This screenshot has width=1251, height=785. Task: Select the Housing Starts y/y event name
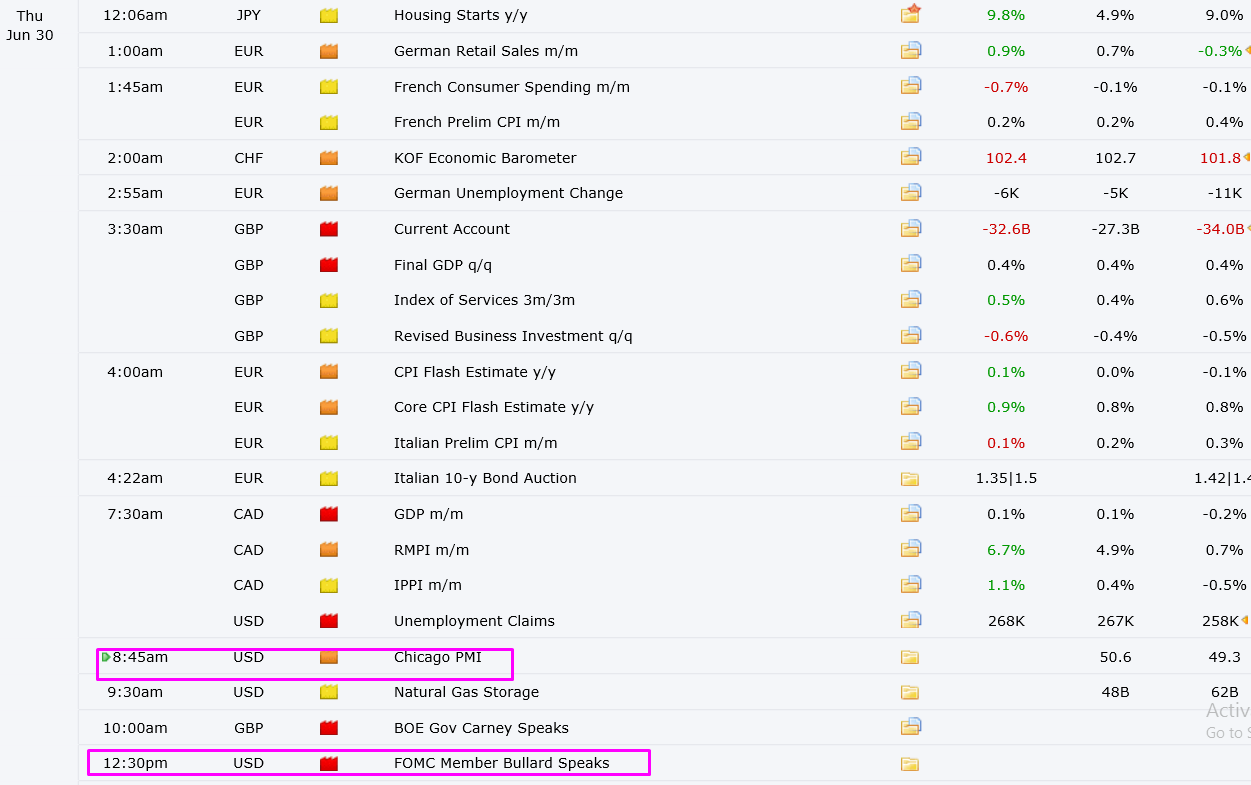point(459,15)
